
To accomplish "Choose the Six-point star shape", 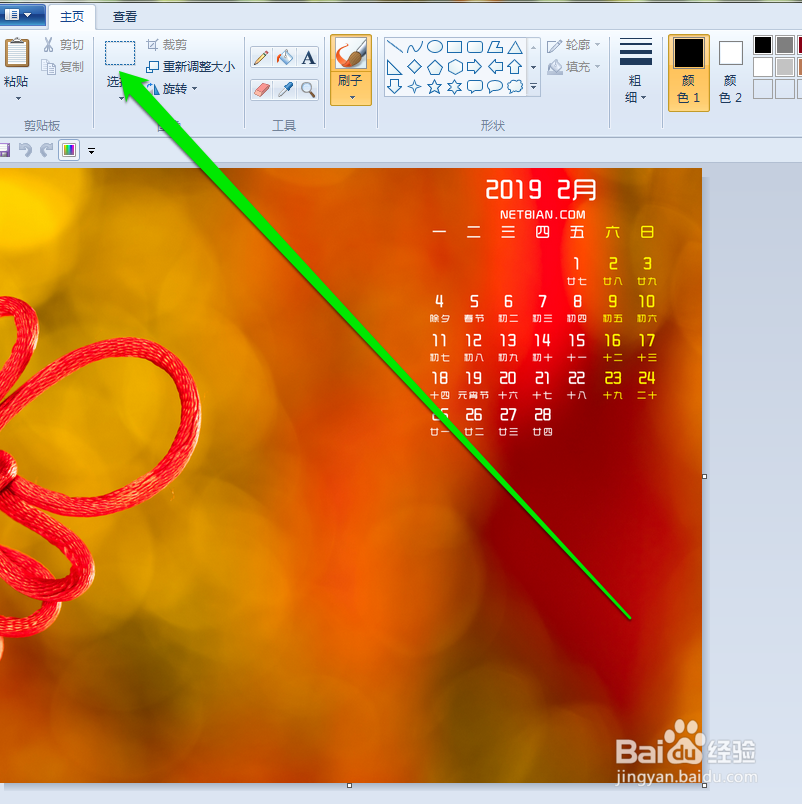I will click(455, 86).
